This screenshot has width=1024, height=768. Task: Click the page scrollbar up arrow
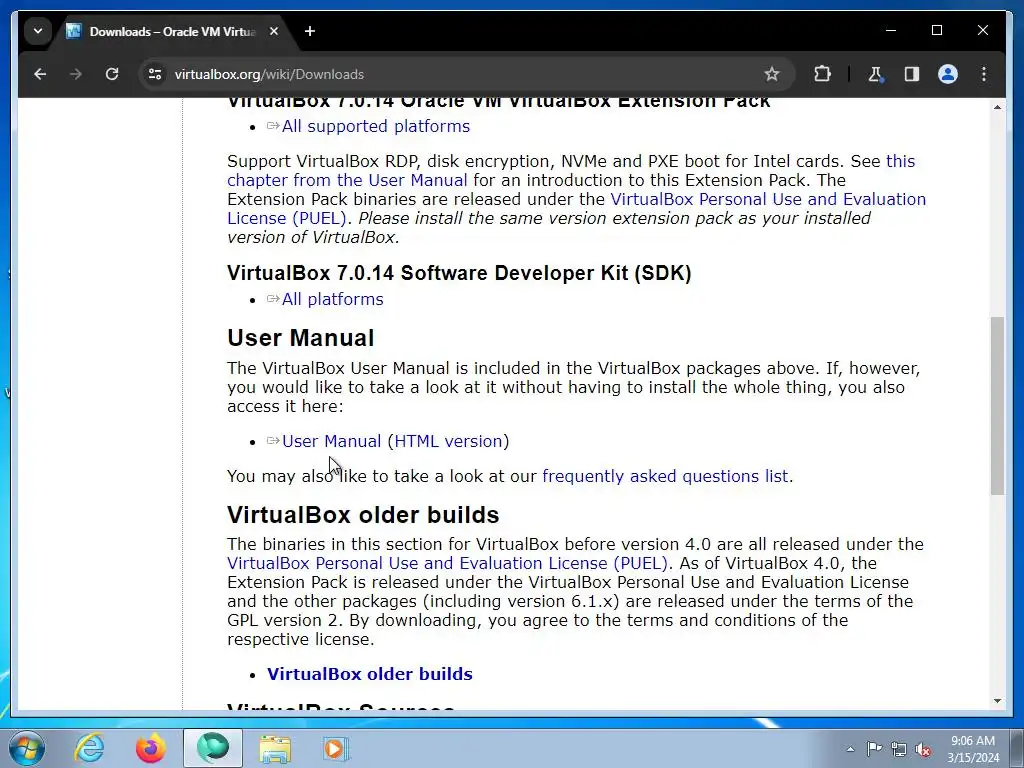(997, 106)
